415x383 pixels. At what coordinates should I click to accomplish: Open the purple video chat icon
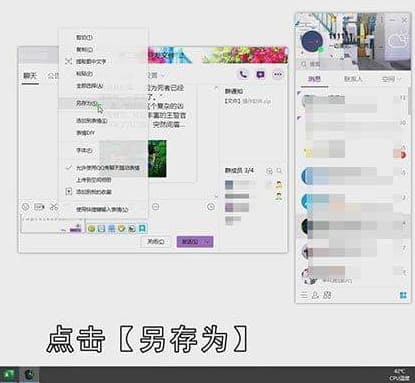pos(260,74)
